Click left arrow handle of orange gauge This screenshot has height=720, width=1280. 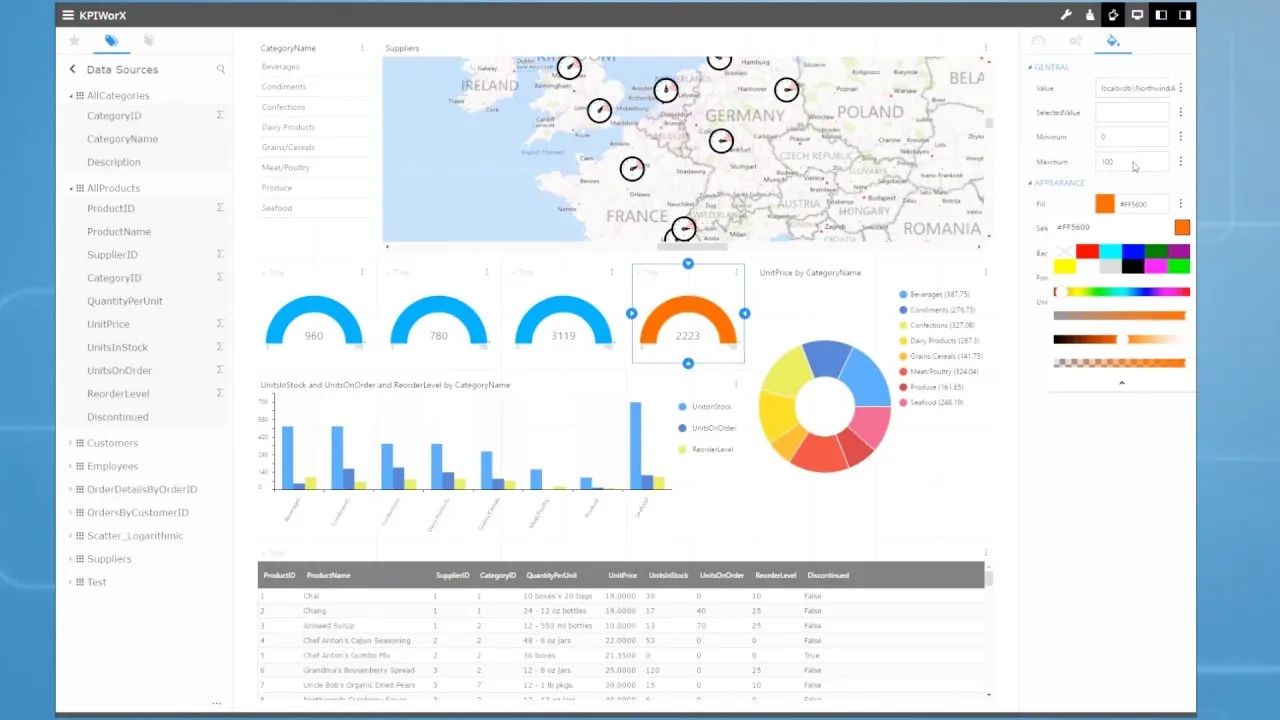(632, 314)
